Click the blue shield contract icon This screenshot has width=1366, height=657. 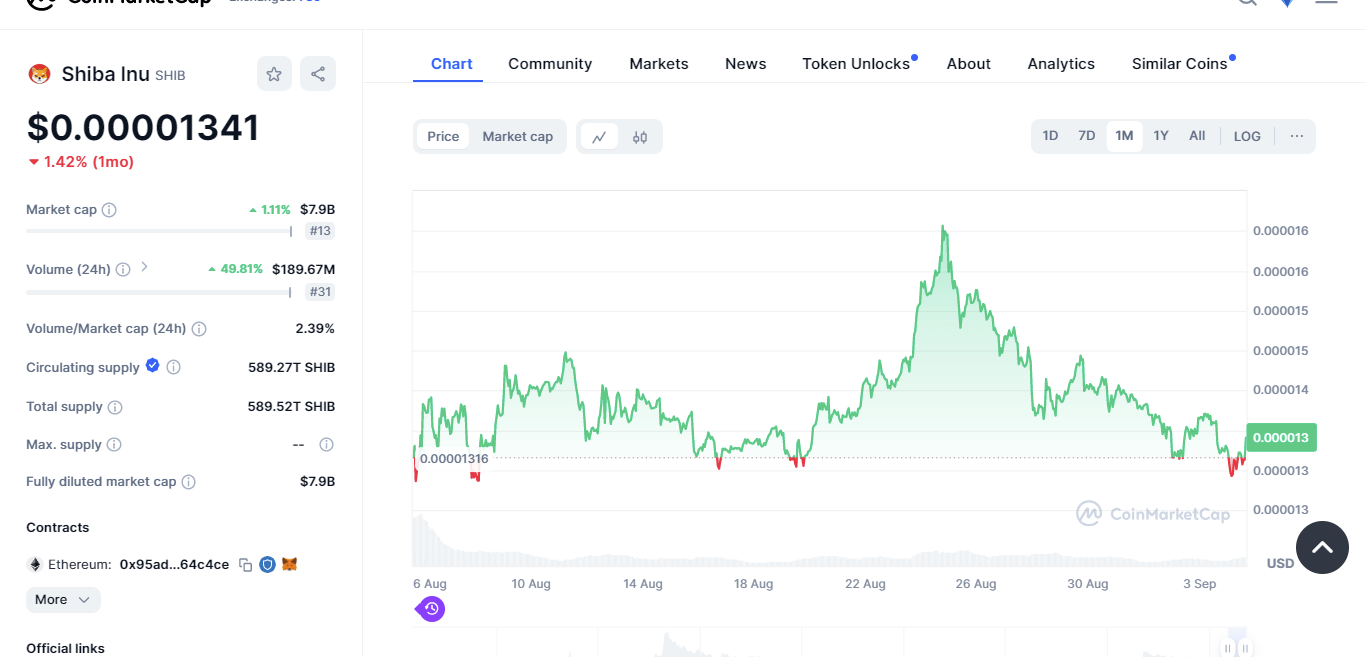[267, 565]
